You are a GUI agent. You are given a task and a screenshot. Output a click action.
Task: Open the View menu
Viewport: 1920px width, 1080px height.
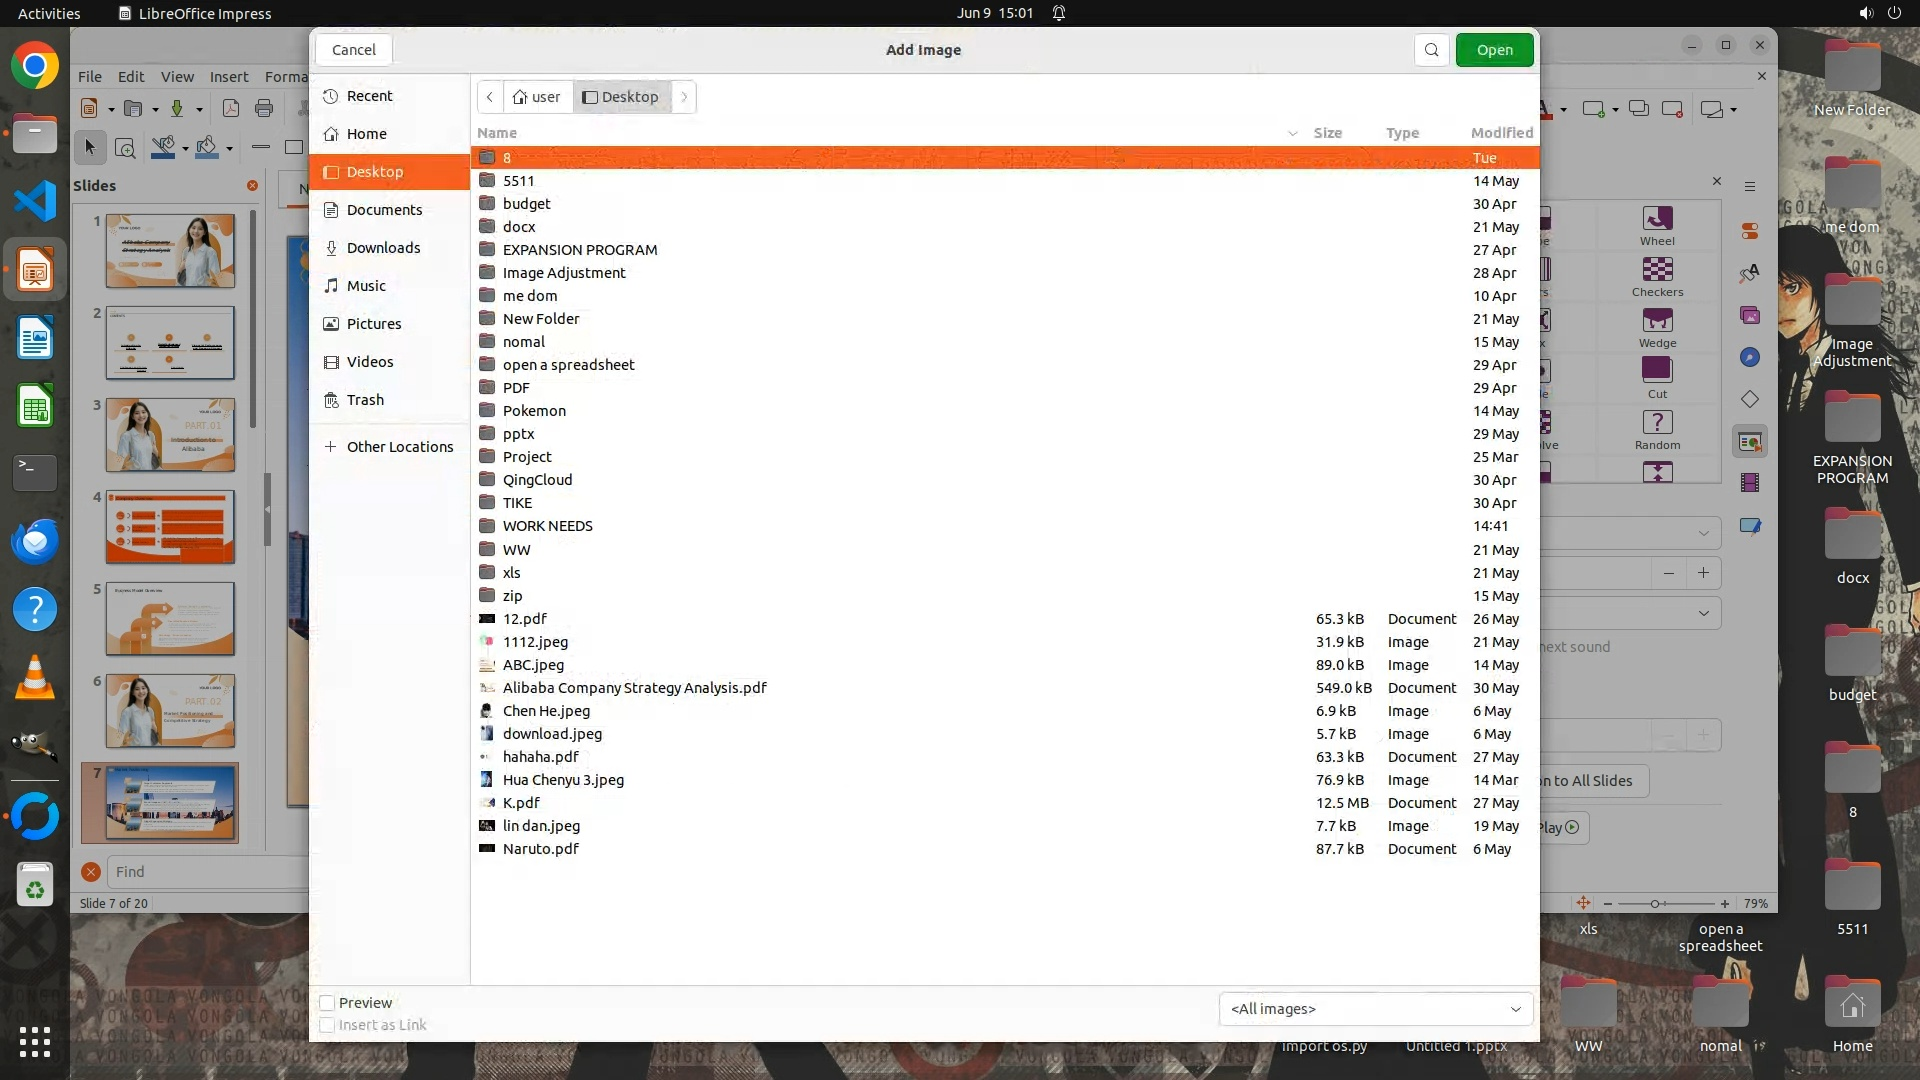[177, 76]
